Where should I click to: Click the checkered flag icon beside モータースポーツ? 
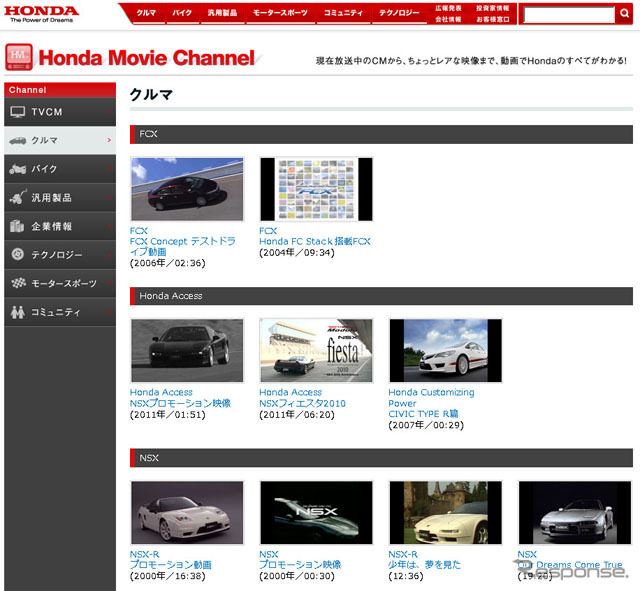click(18, 282)
